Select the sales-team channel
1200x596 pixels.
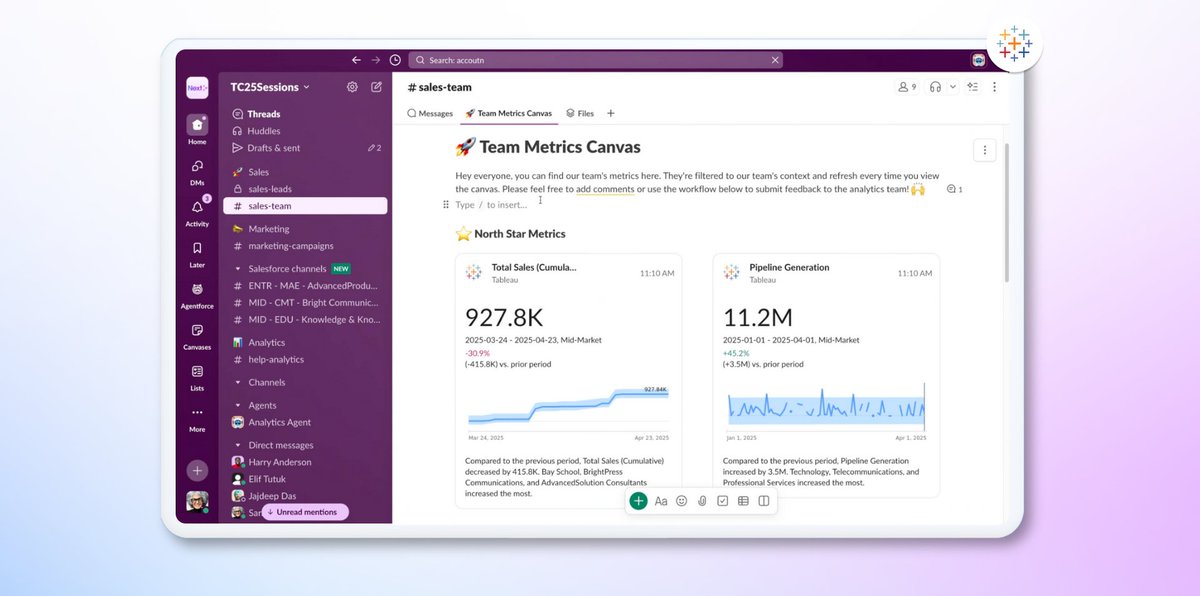(305, 206)
